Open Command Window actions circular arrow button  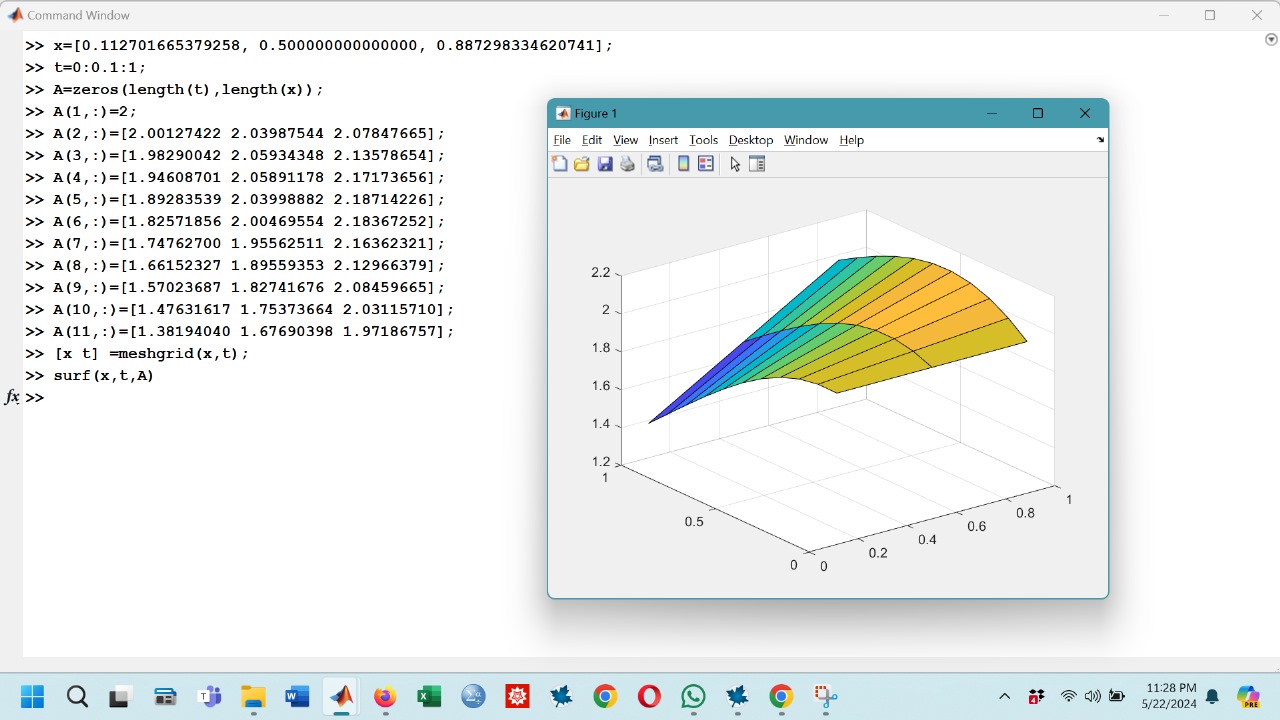click(x=1271, y=40)
